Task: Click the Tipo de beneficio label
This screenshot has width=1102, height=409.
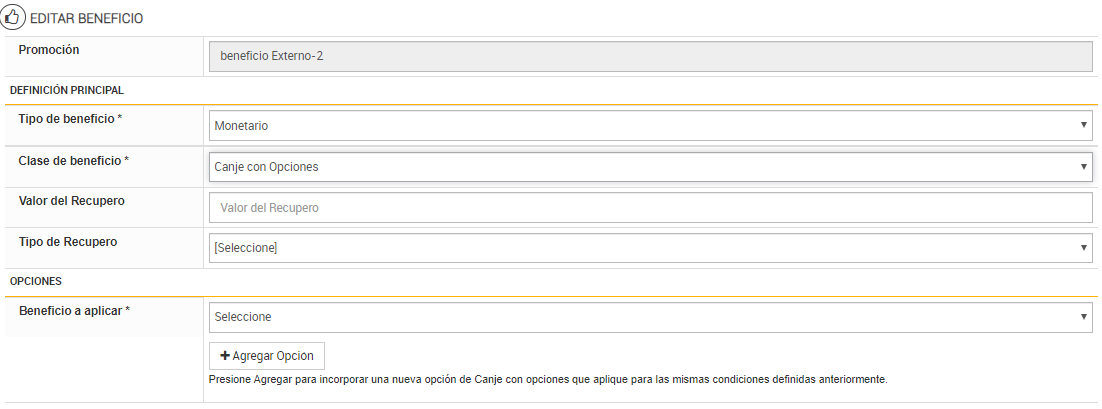Action: pyautogui.click(x=69, y=119)
